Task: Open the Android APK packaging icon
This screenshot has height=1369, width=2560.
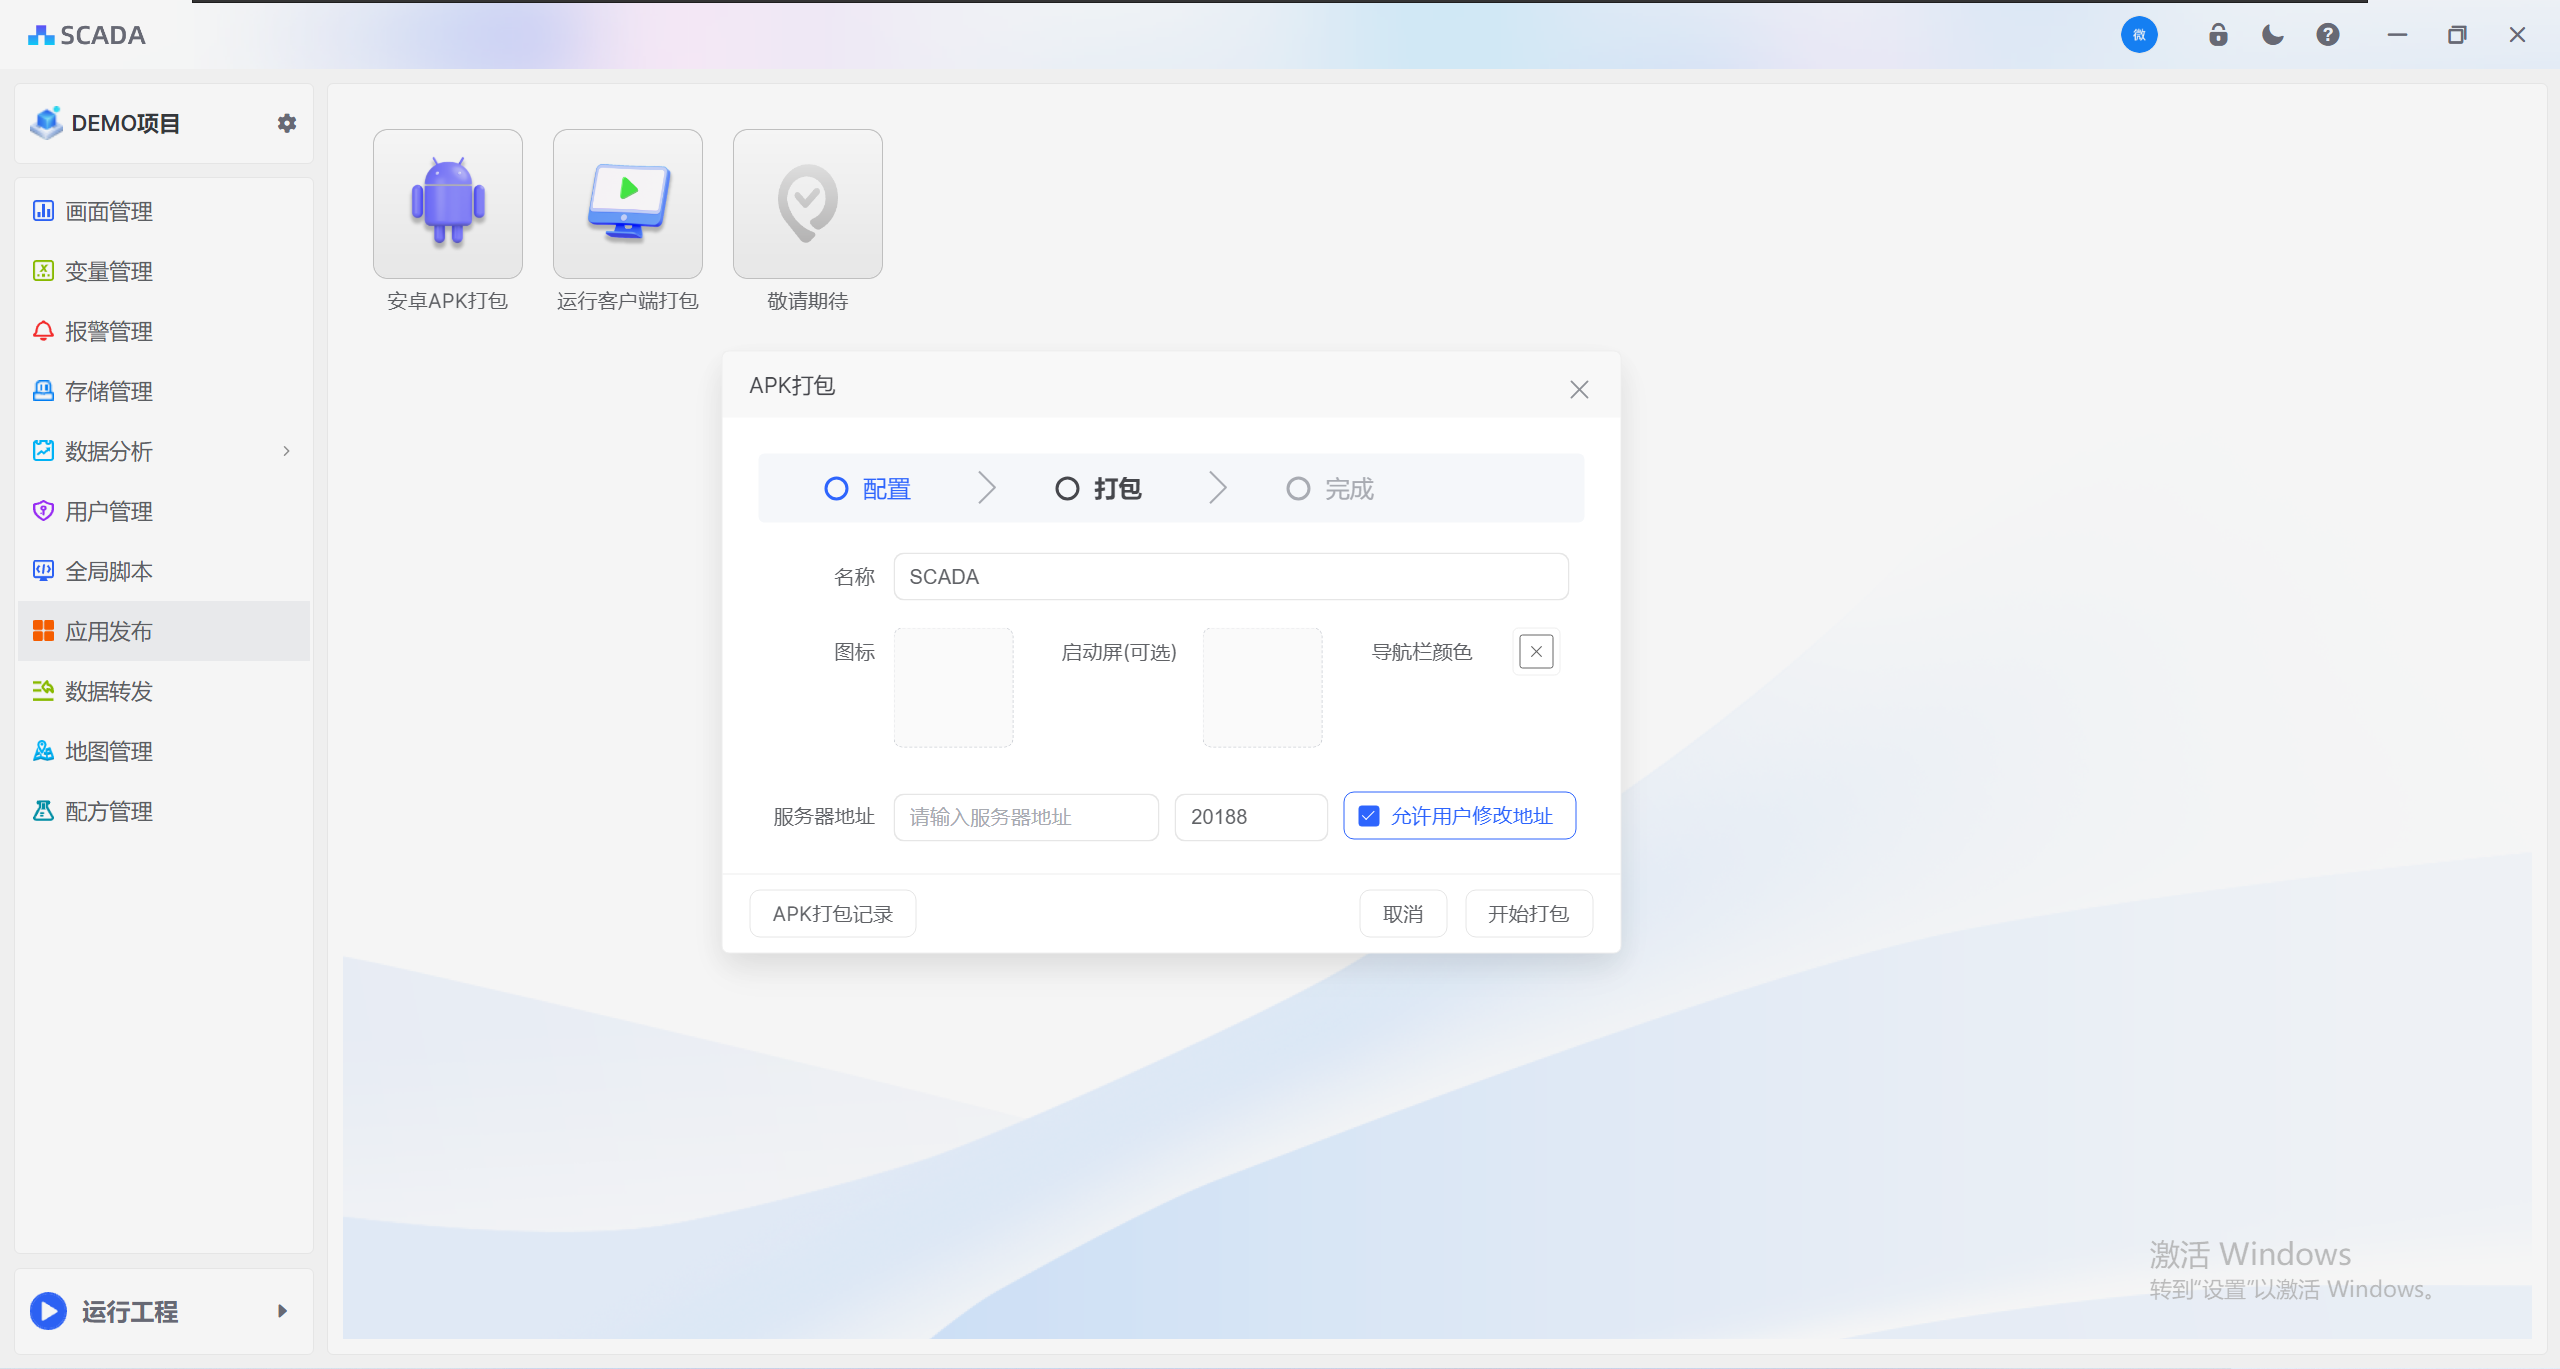Action: coord(447,204)
